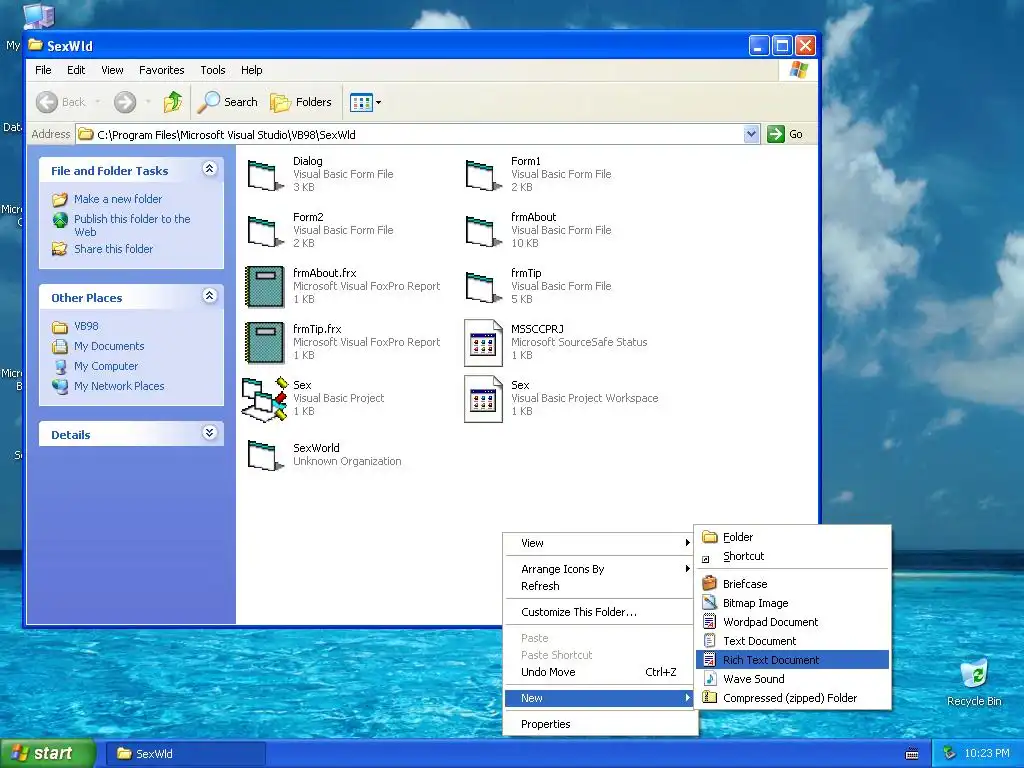The image size is (1024, 768).
Task: Select the Sex Project Workspace file icon
Action: tap(483, 399)
